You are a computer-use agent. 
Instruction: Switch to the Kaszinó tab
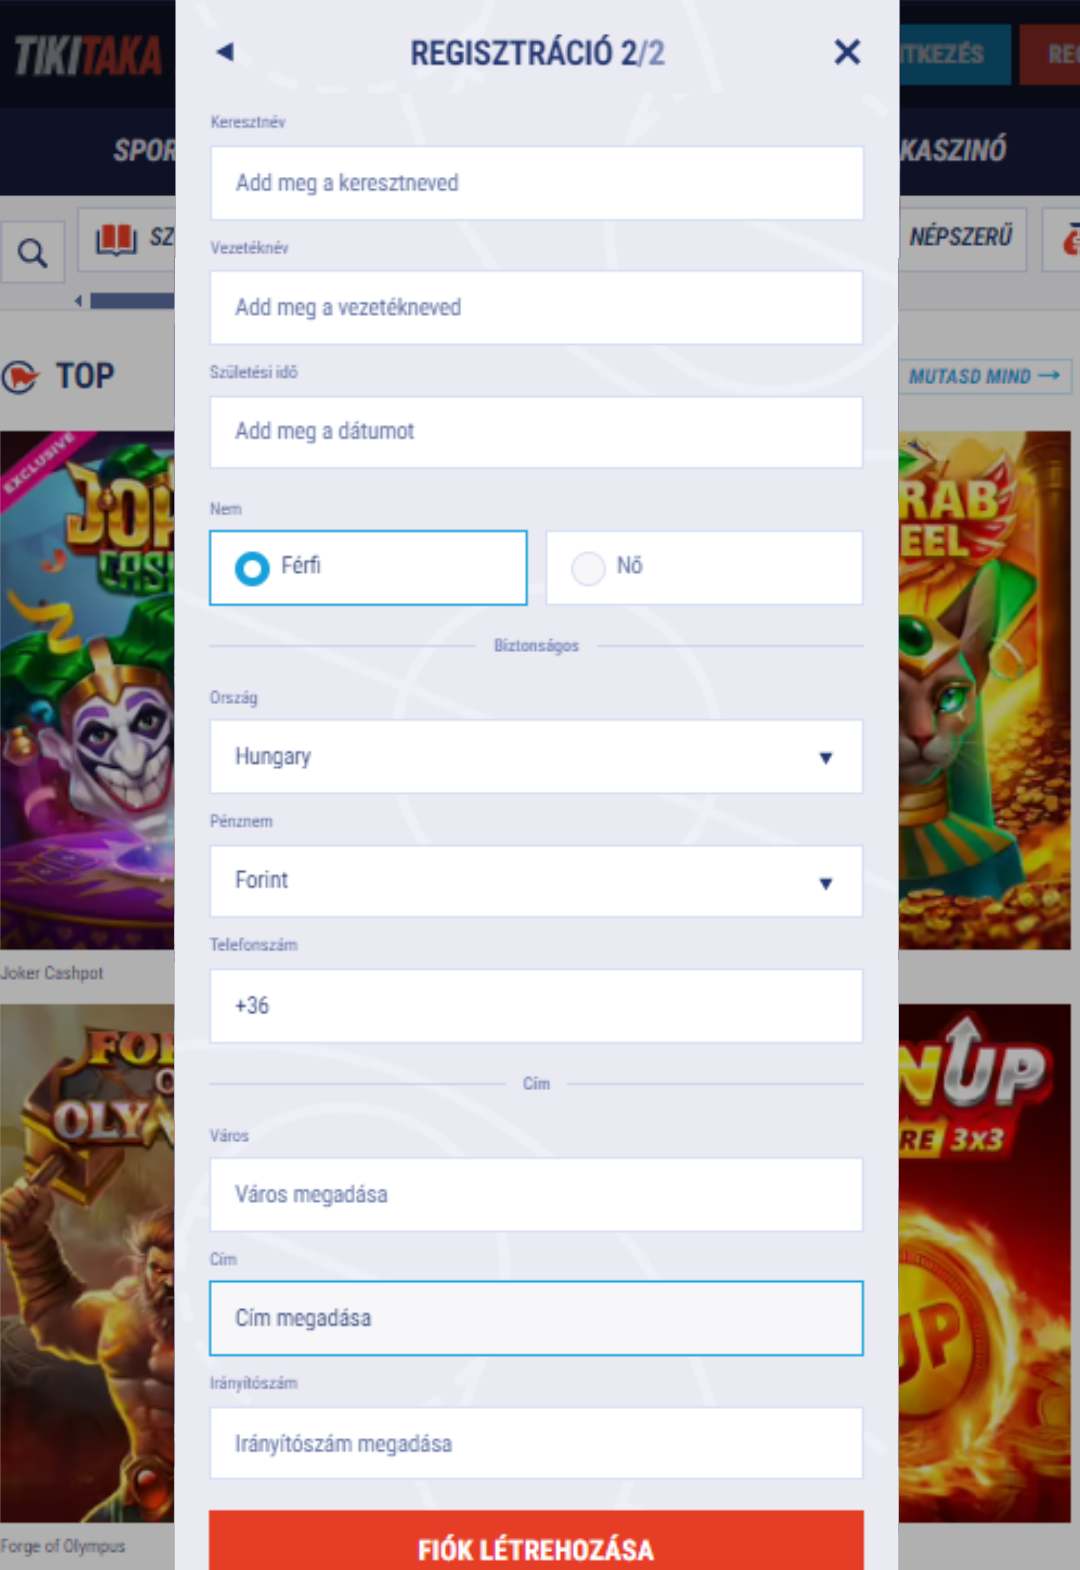coord(953,150)
